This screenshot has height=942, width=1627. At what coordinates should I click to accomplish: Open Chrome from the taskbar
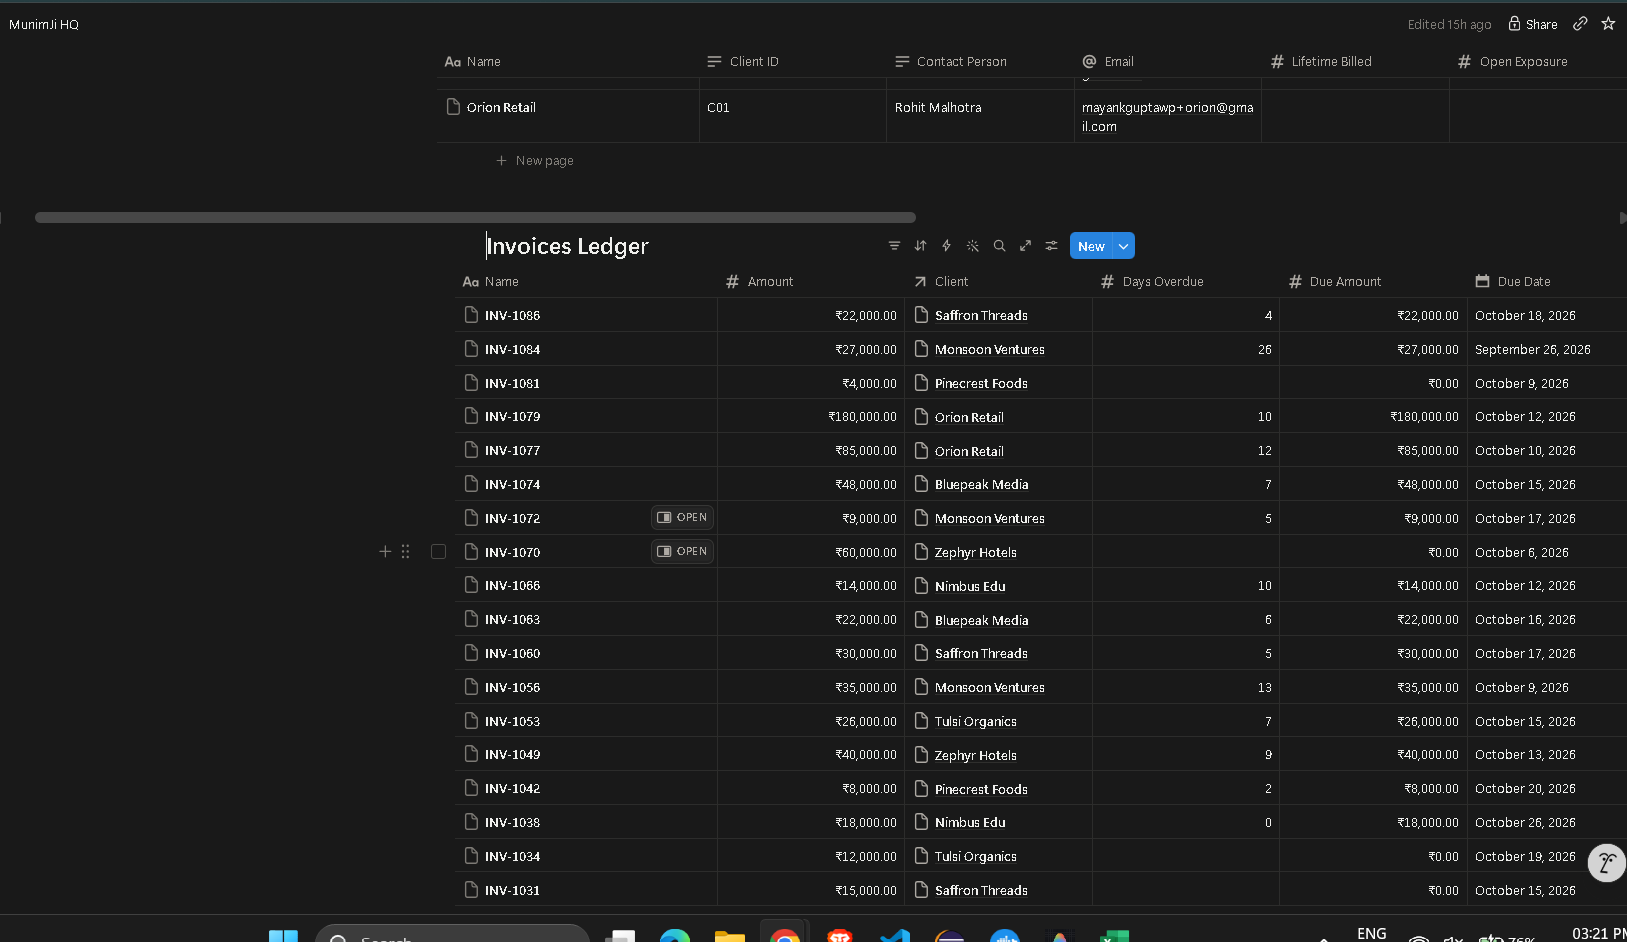click(x=785, y=935)
